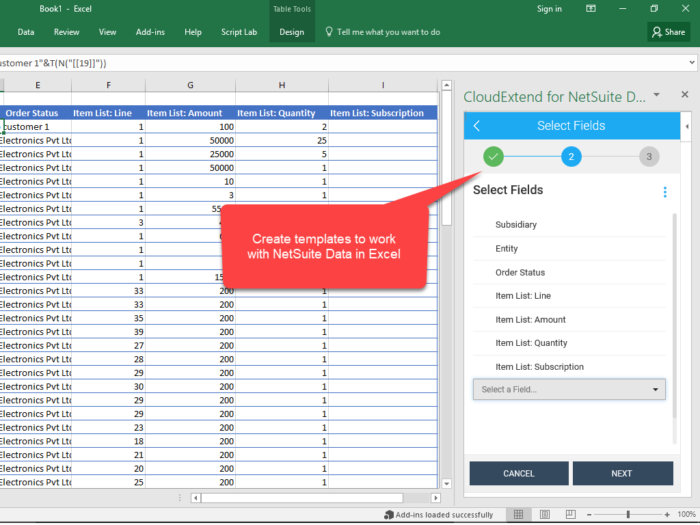Select column G header
Viewport: 700px width, 525px height.
191,85
